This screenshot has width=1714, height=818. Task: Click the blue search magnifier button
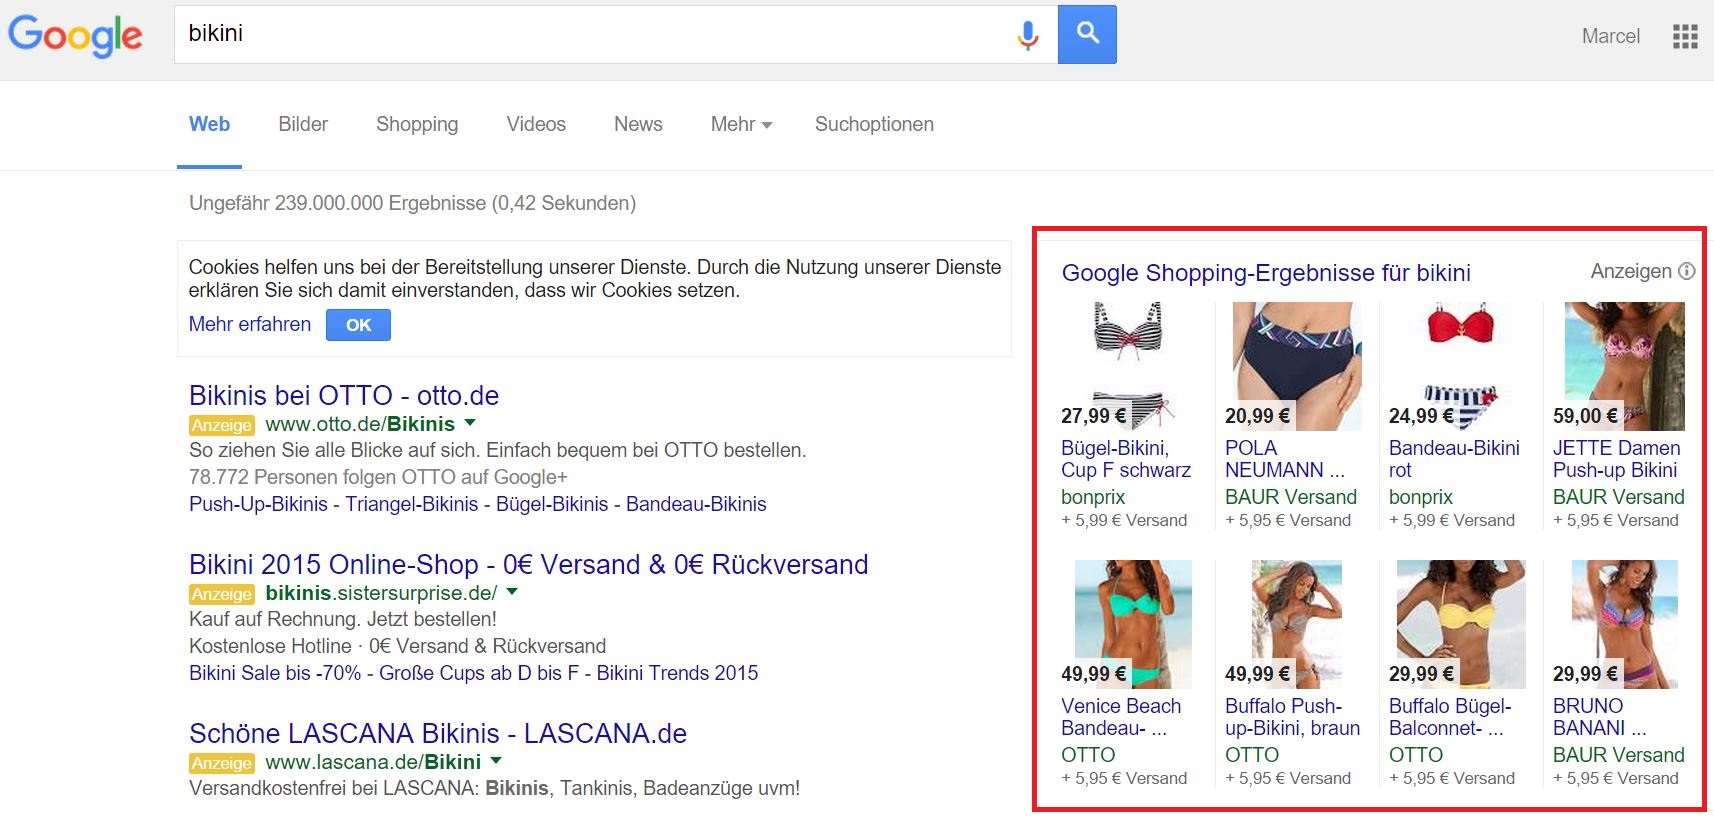[1087, 34]
